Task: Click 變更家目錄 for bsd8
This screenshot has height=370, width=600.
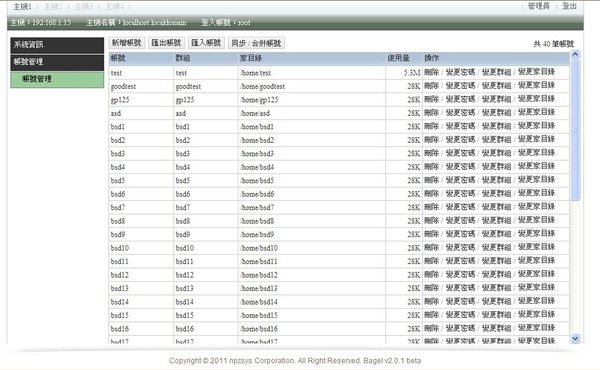Action: pos(536,220)
